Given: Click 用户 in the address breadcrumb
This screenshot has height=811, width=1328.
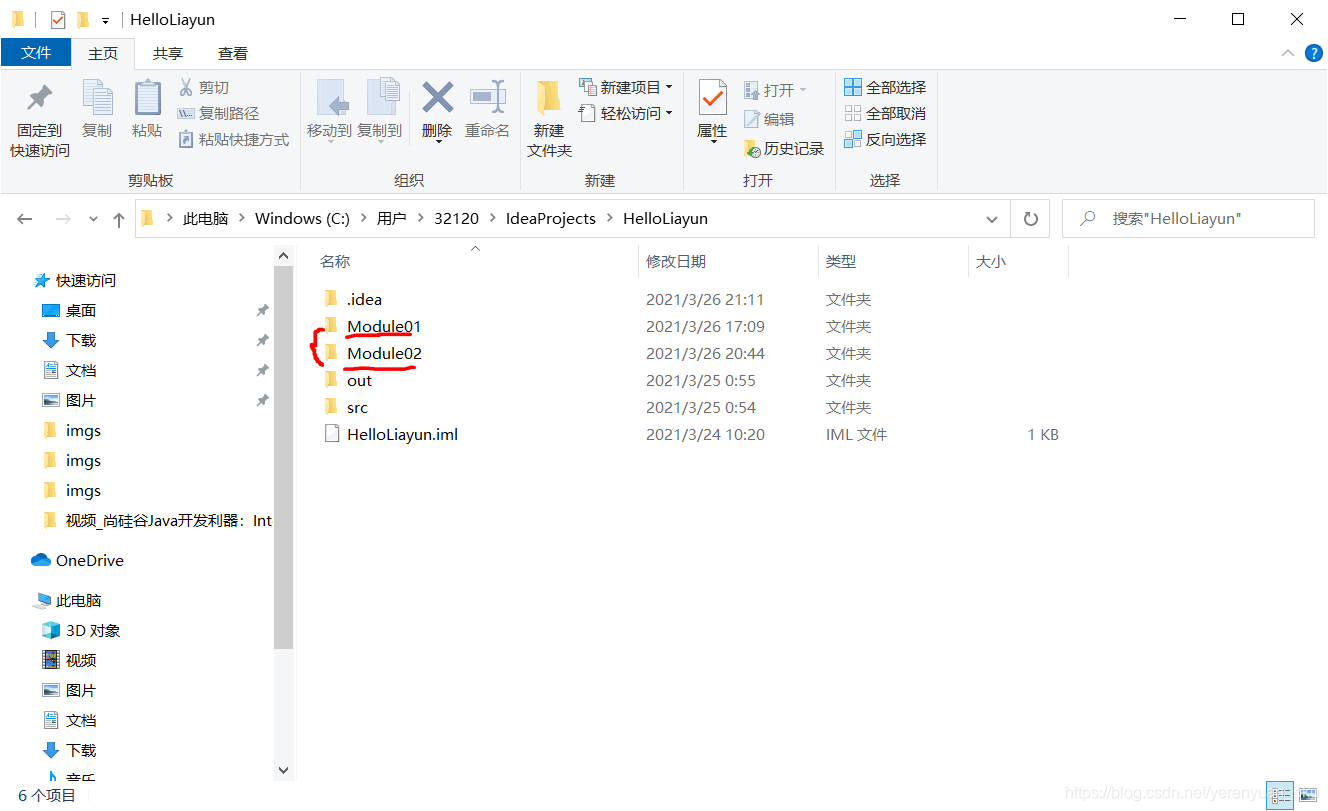Looking at the screenshot, I should [391, 219].
